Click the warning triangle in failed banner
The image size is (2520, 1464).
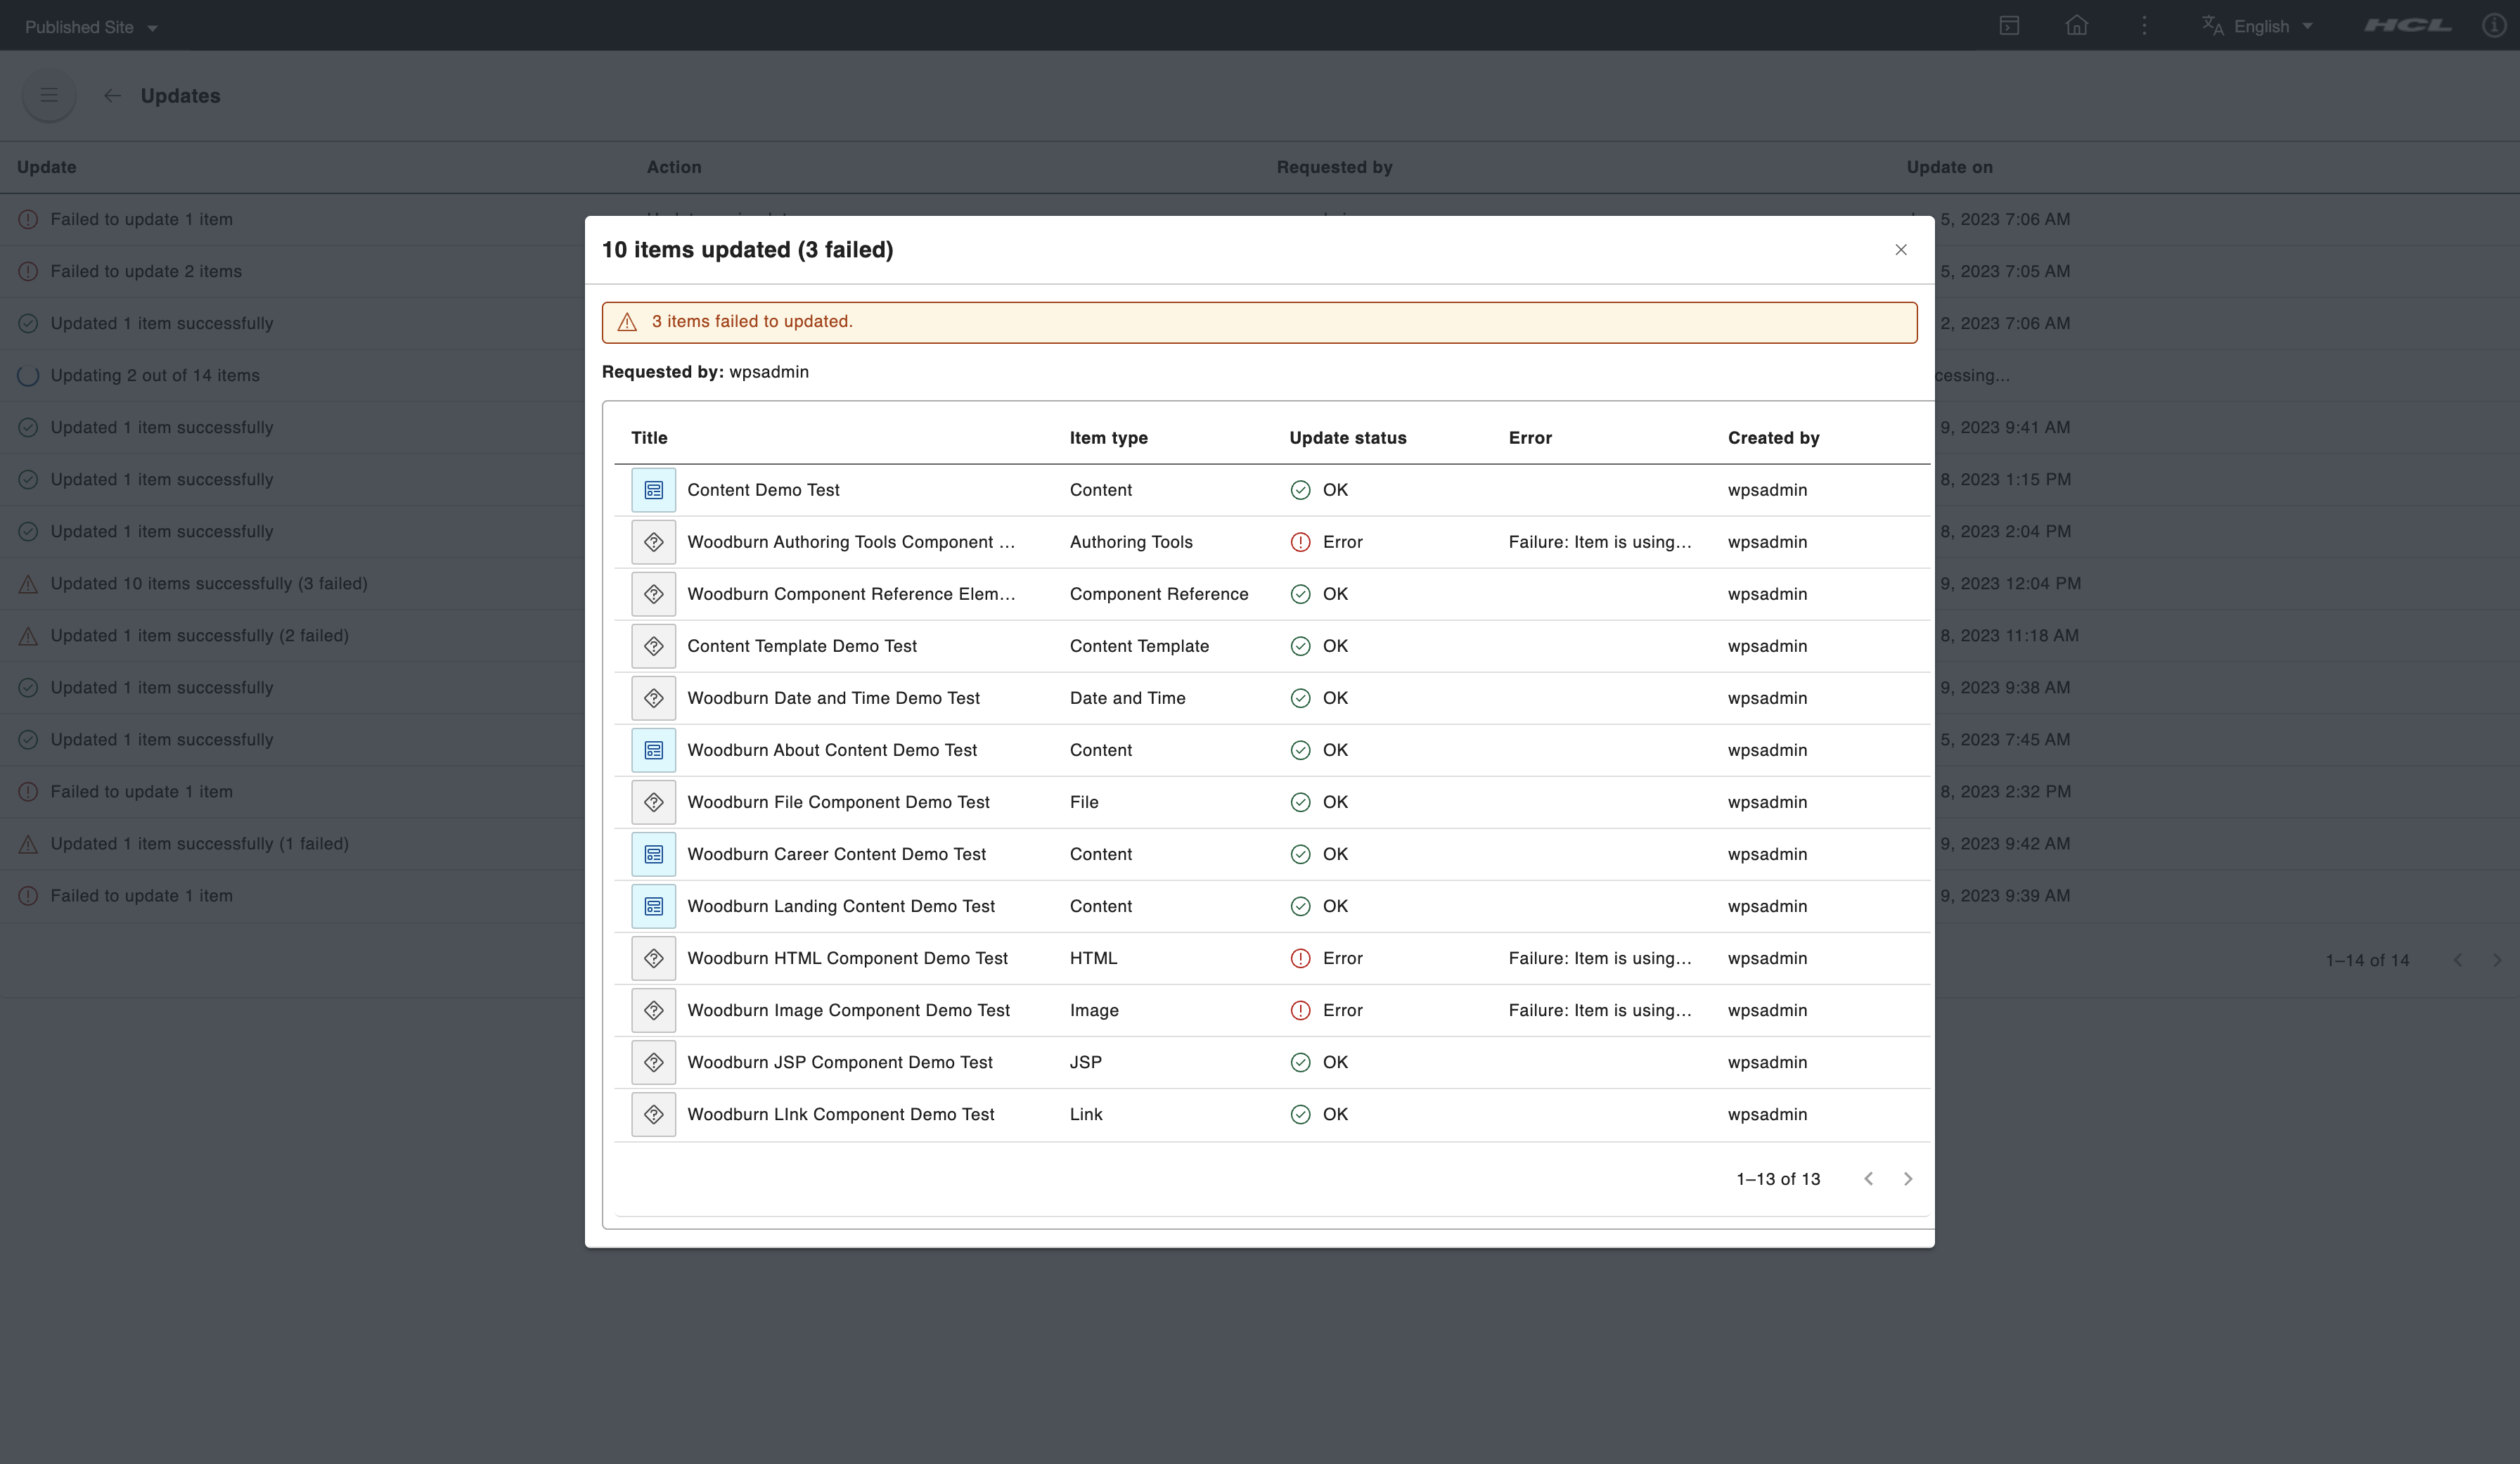[627, 322]
